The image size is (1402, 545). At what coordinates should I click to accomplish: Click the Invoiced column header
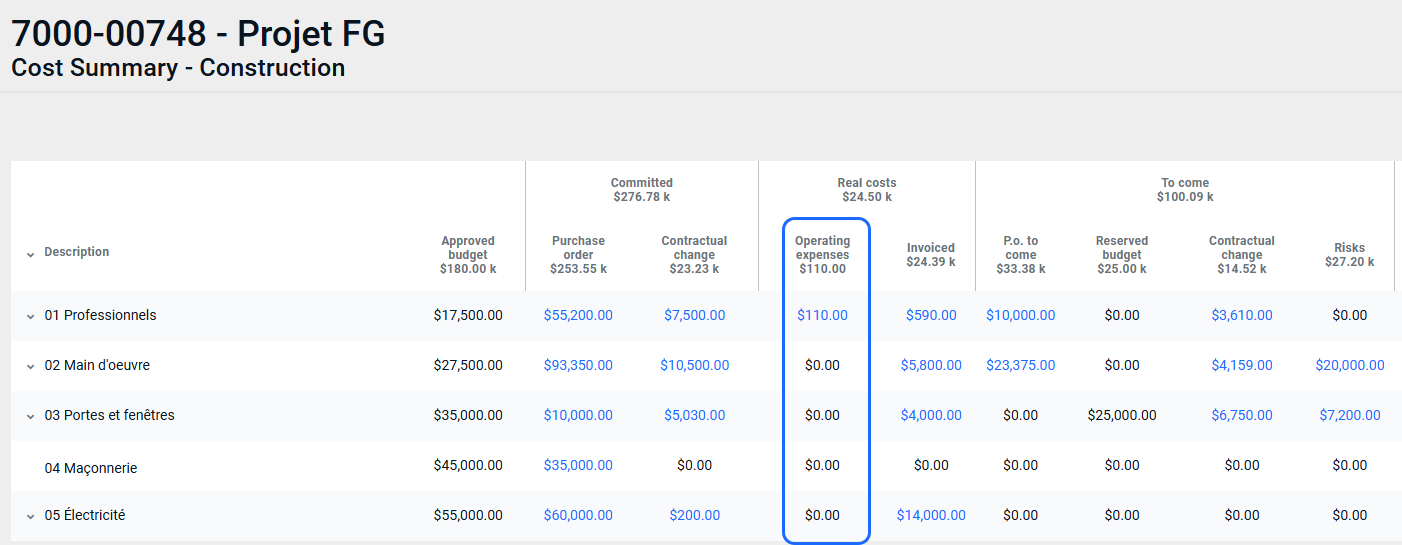931,255
